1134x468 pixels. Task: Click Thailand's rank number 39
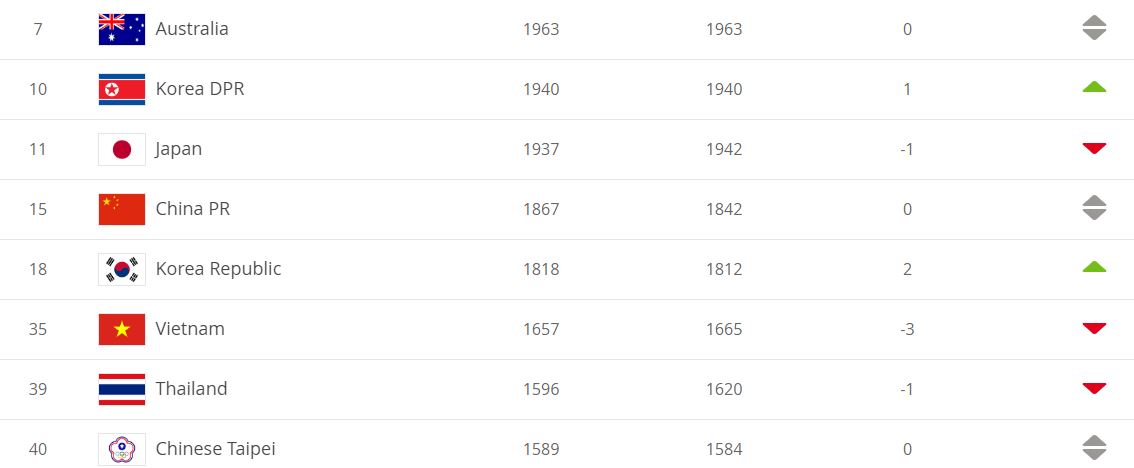point(38,389)
